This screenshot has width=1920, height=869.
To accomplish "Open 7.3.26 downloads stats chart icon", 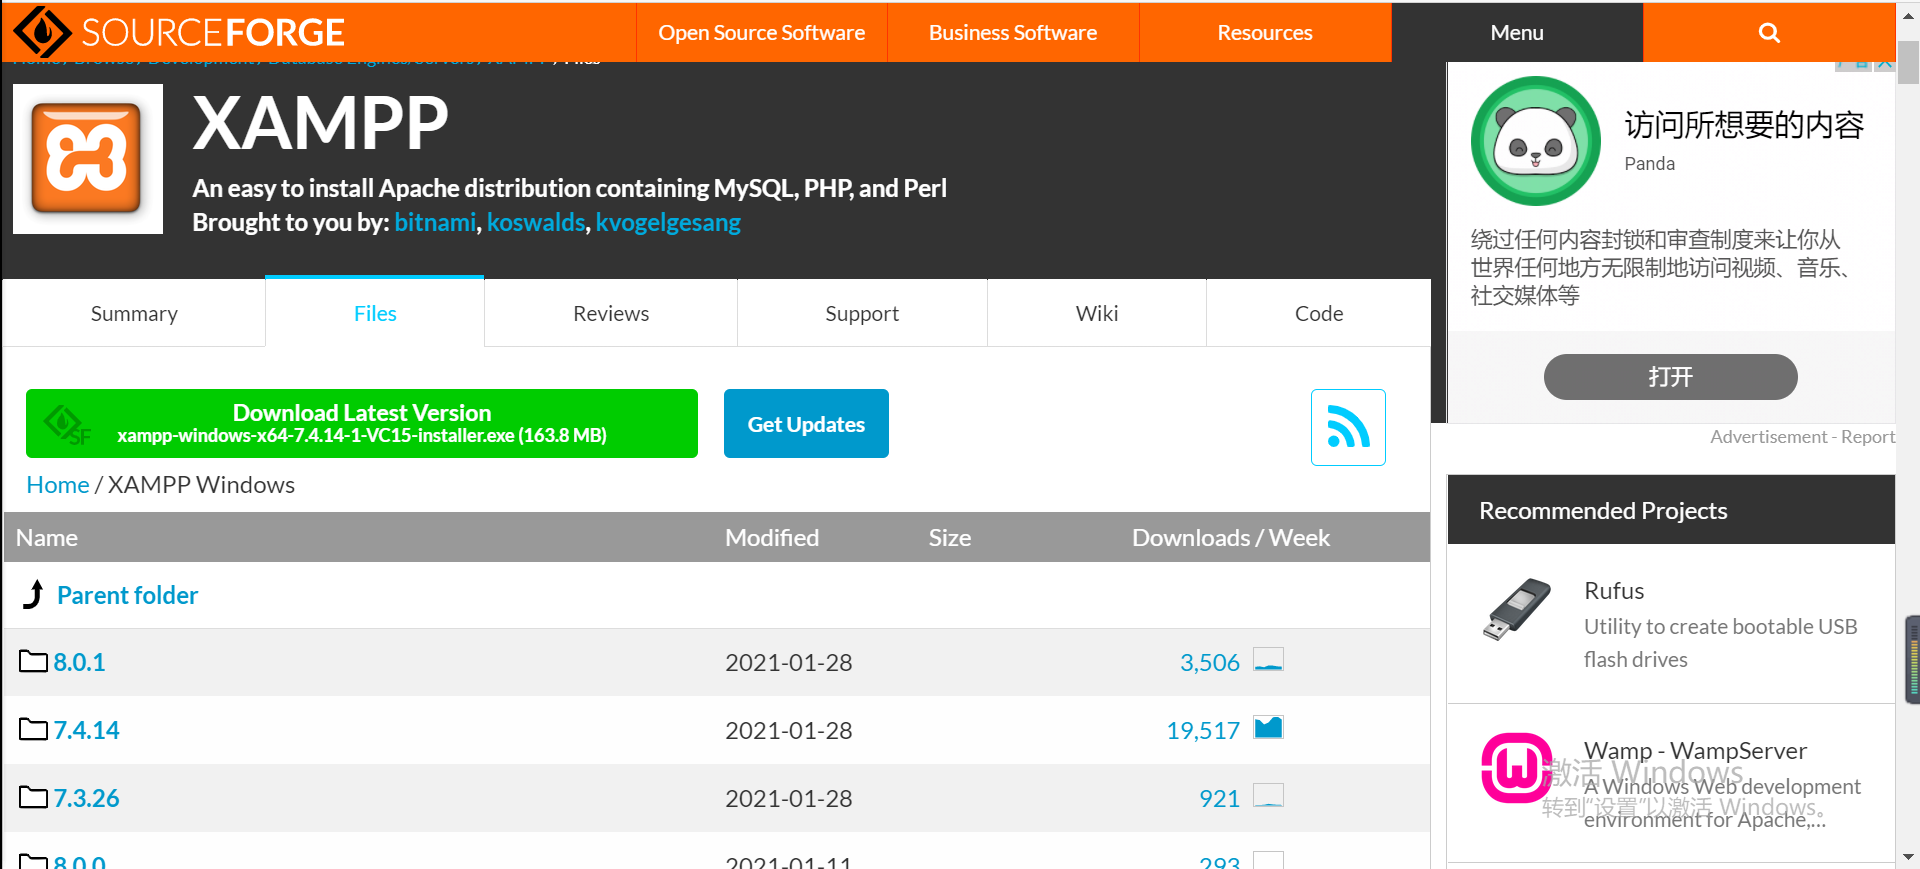I will [x=1268, y=796].
